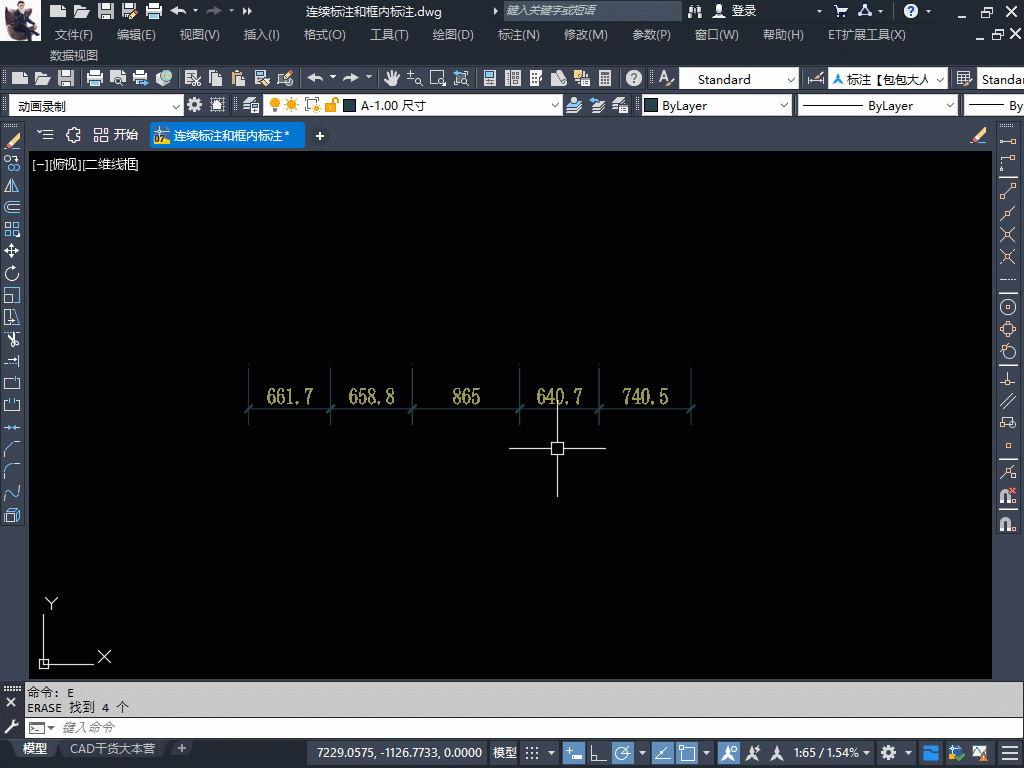1024x768 pixels.
Task: Open the 文件(F) menu
Action: point(73,35)
